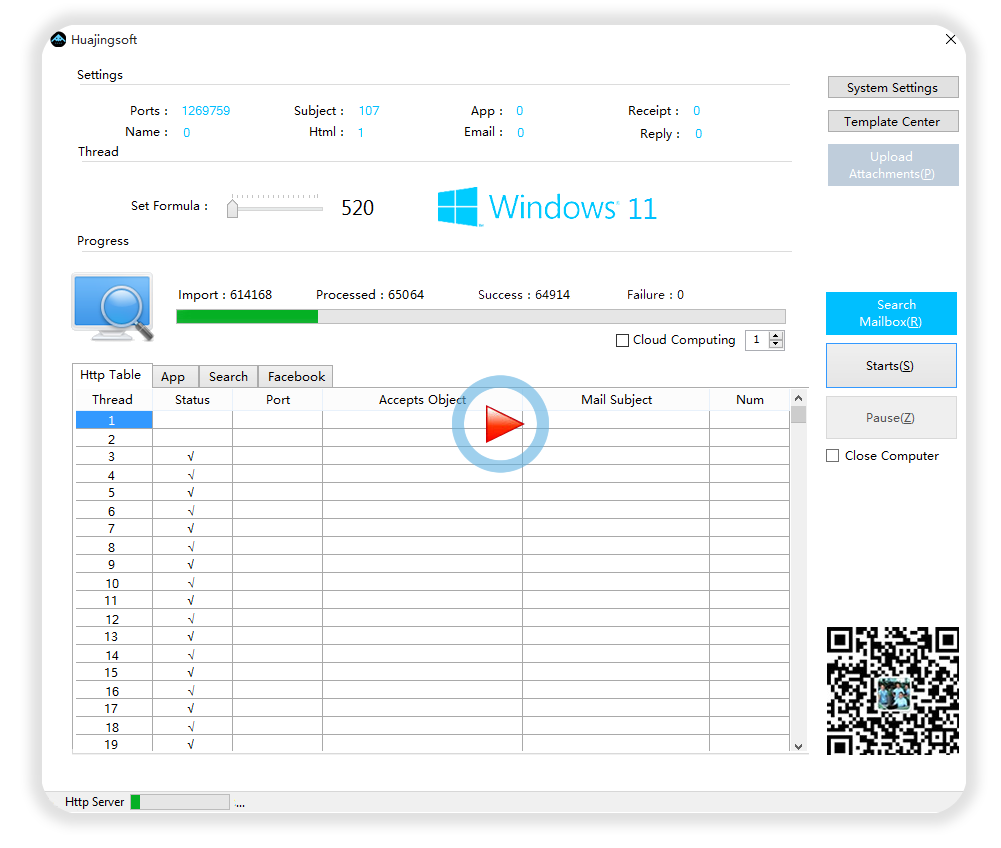Close the Huajingsoft window

pyautogui.click(x=951, y=39)
